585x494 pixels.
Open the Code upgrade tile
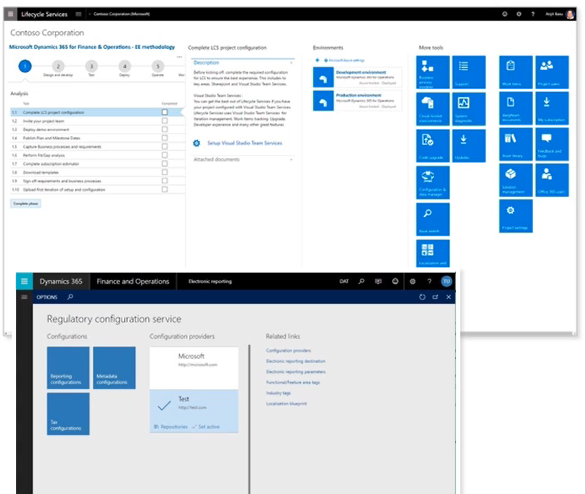pos(433,146)
